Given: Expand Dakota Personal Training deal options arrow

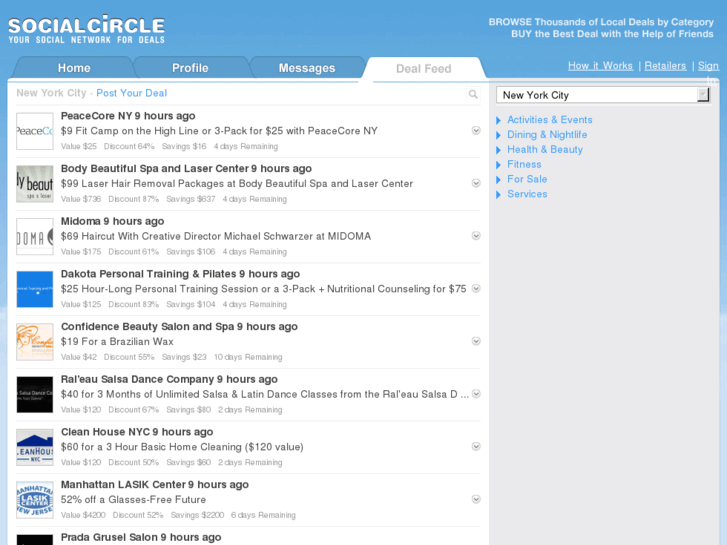Looking at the screenshot, I should pos(476,289).
